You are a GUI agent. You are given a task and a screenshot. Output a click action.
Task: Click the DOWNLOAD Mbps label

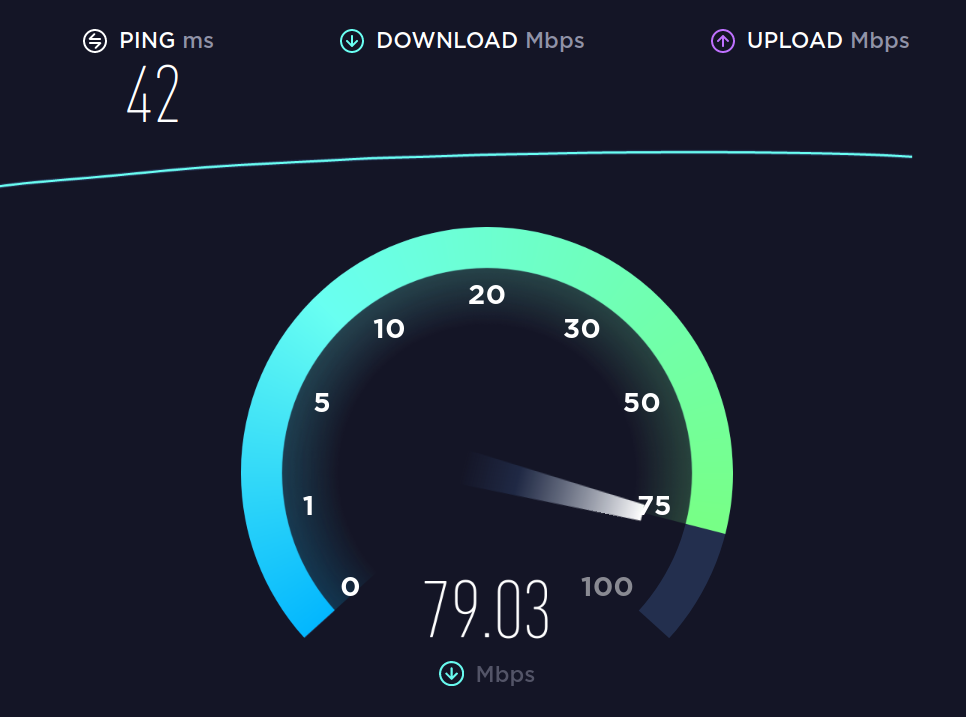[480, 41]
